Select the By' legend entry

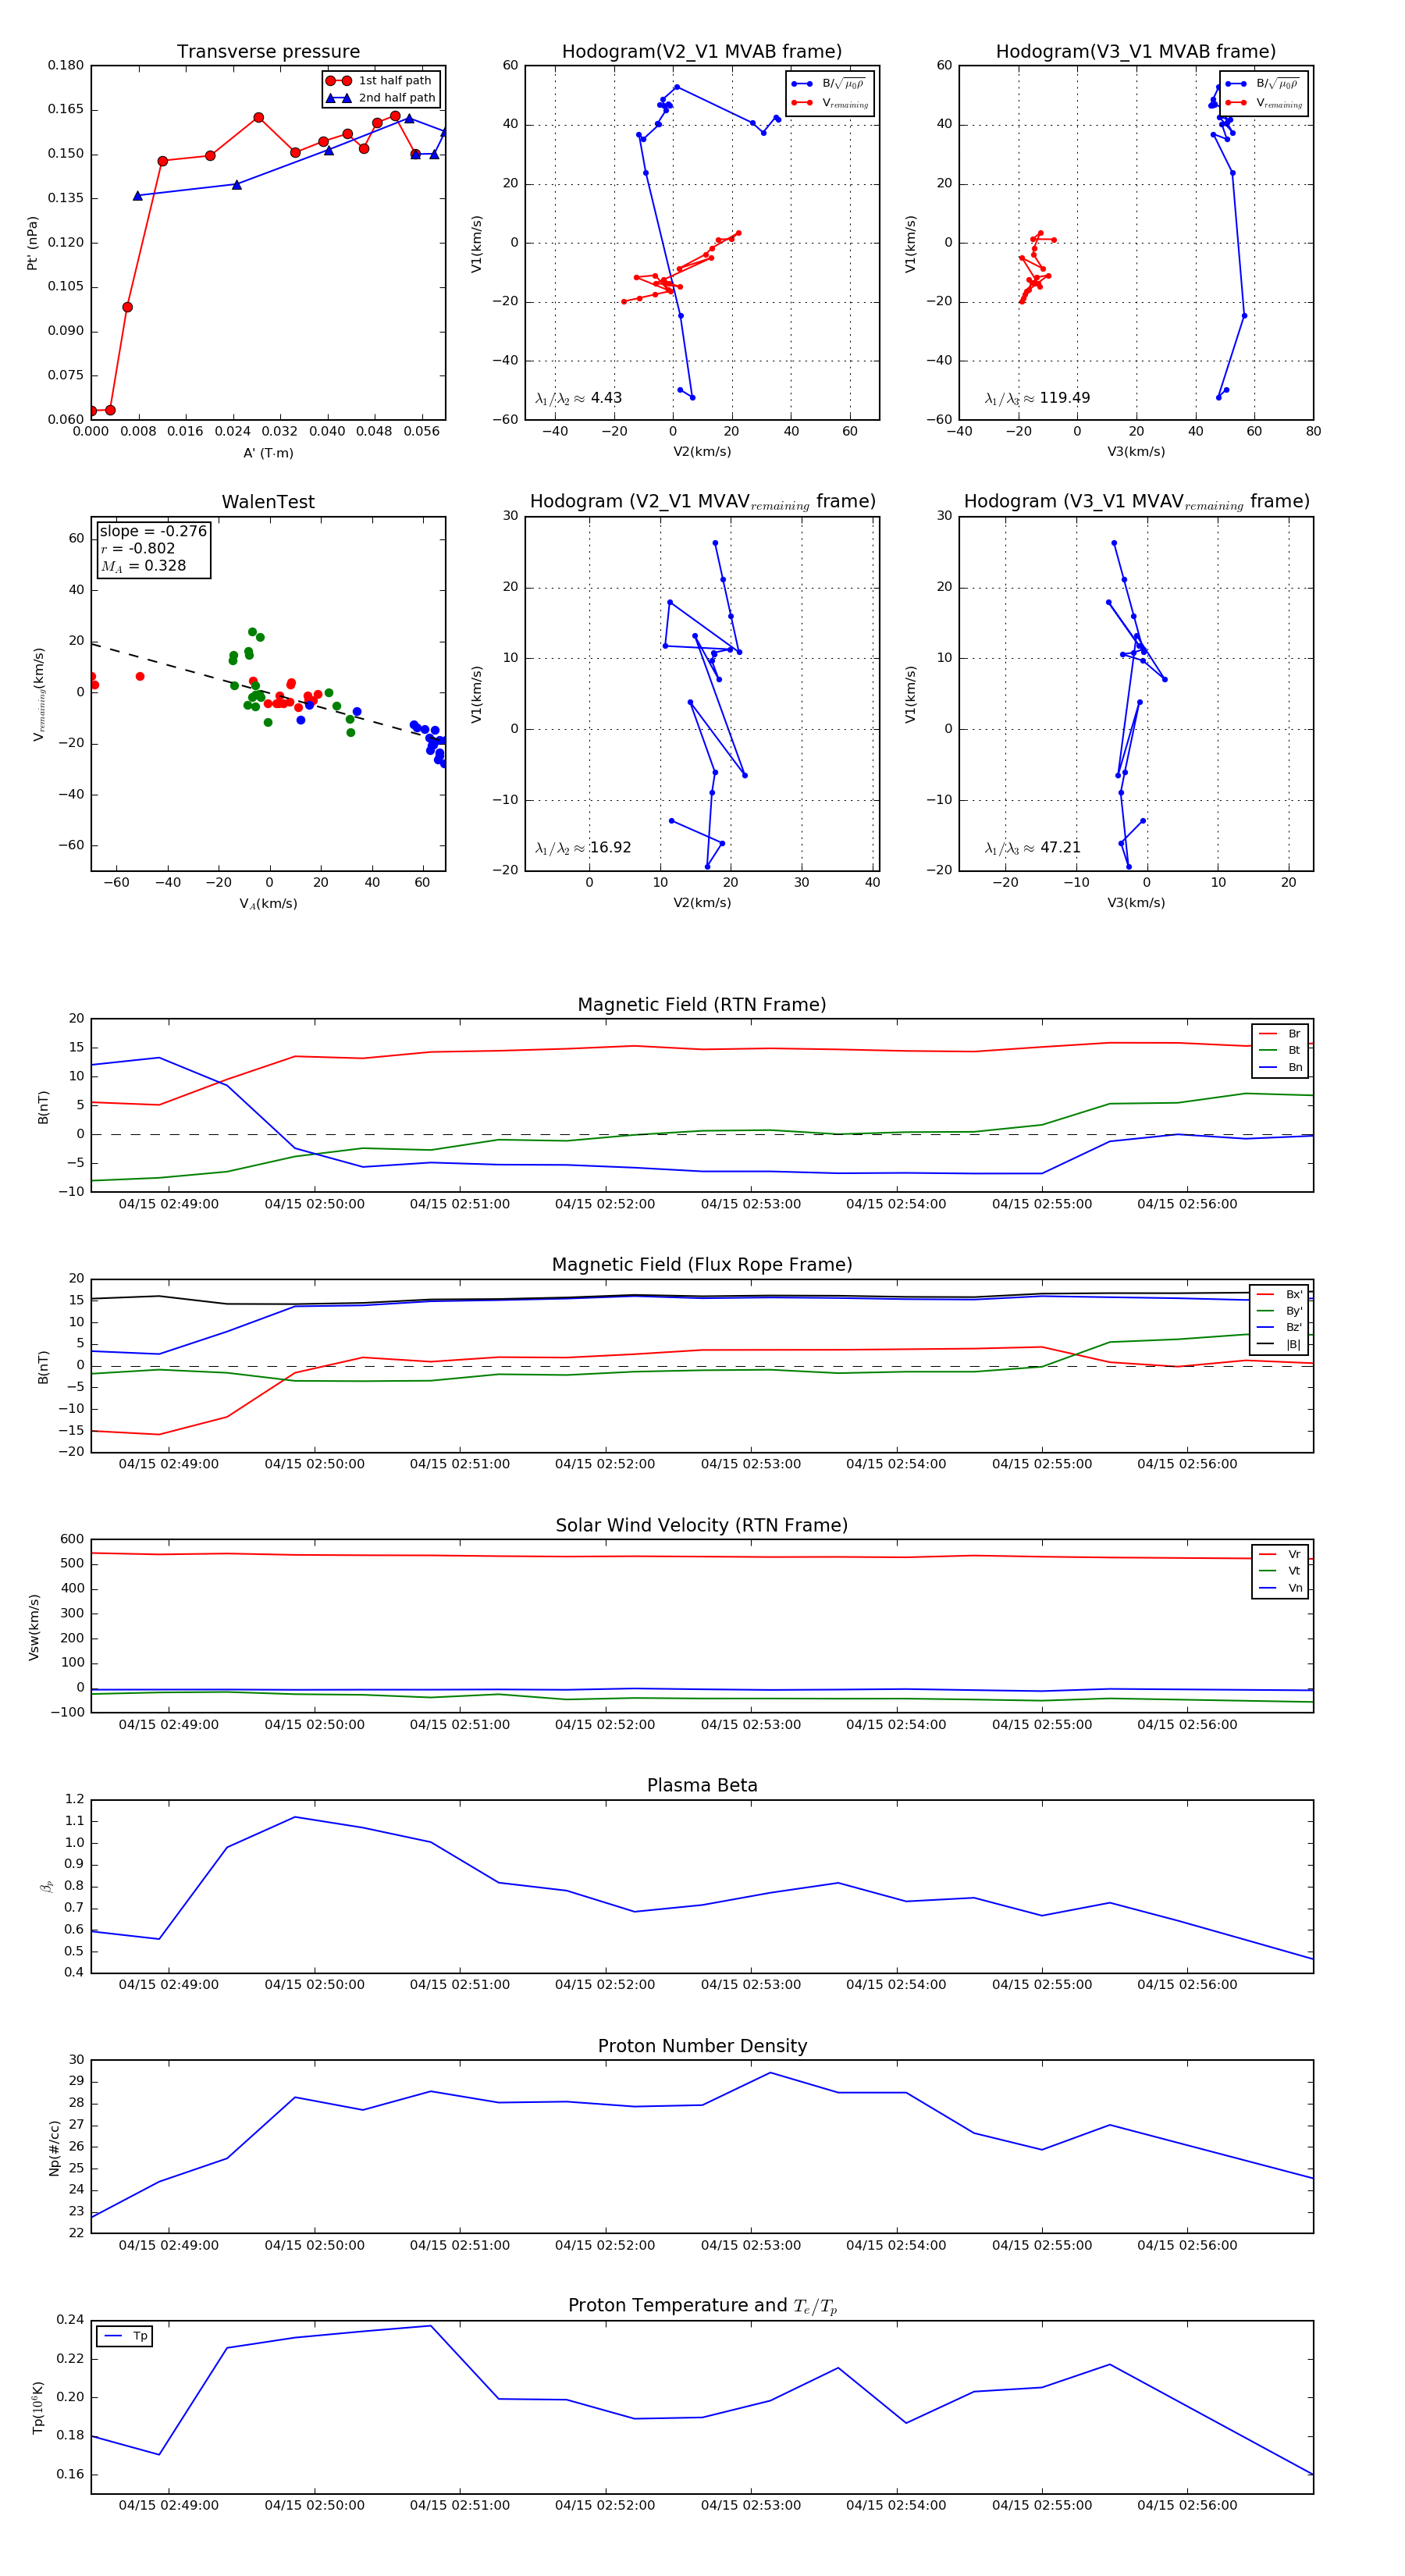point(1279,1311)
